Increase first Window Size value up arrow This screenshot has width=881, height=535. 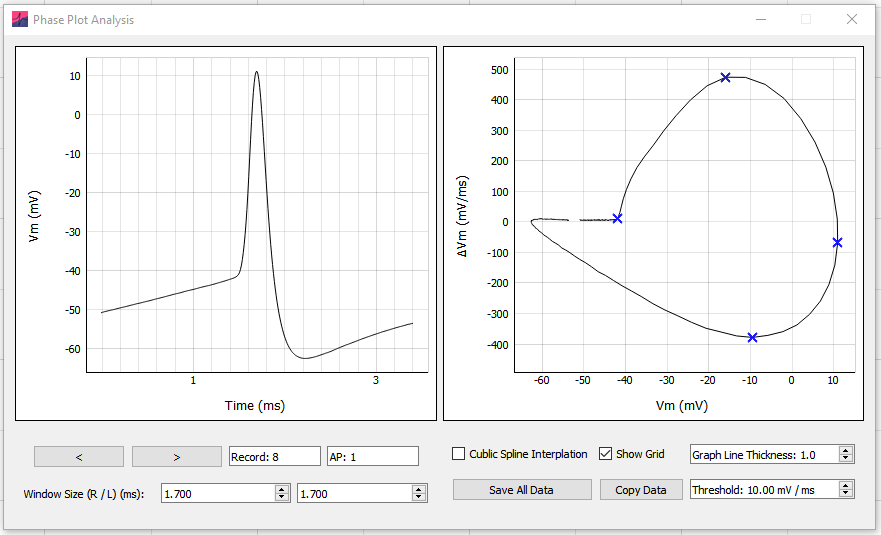pos(282,489)
